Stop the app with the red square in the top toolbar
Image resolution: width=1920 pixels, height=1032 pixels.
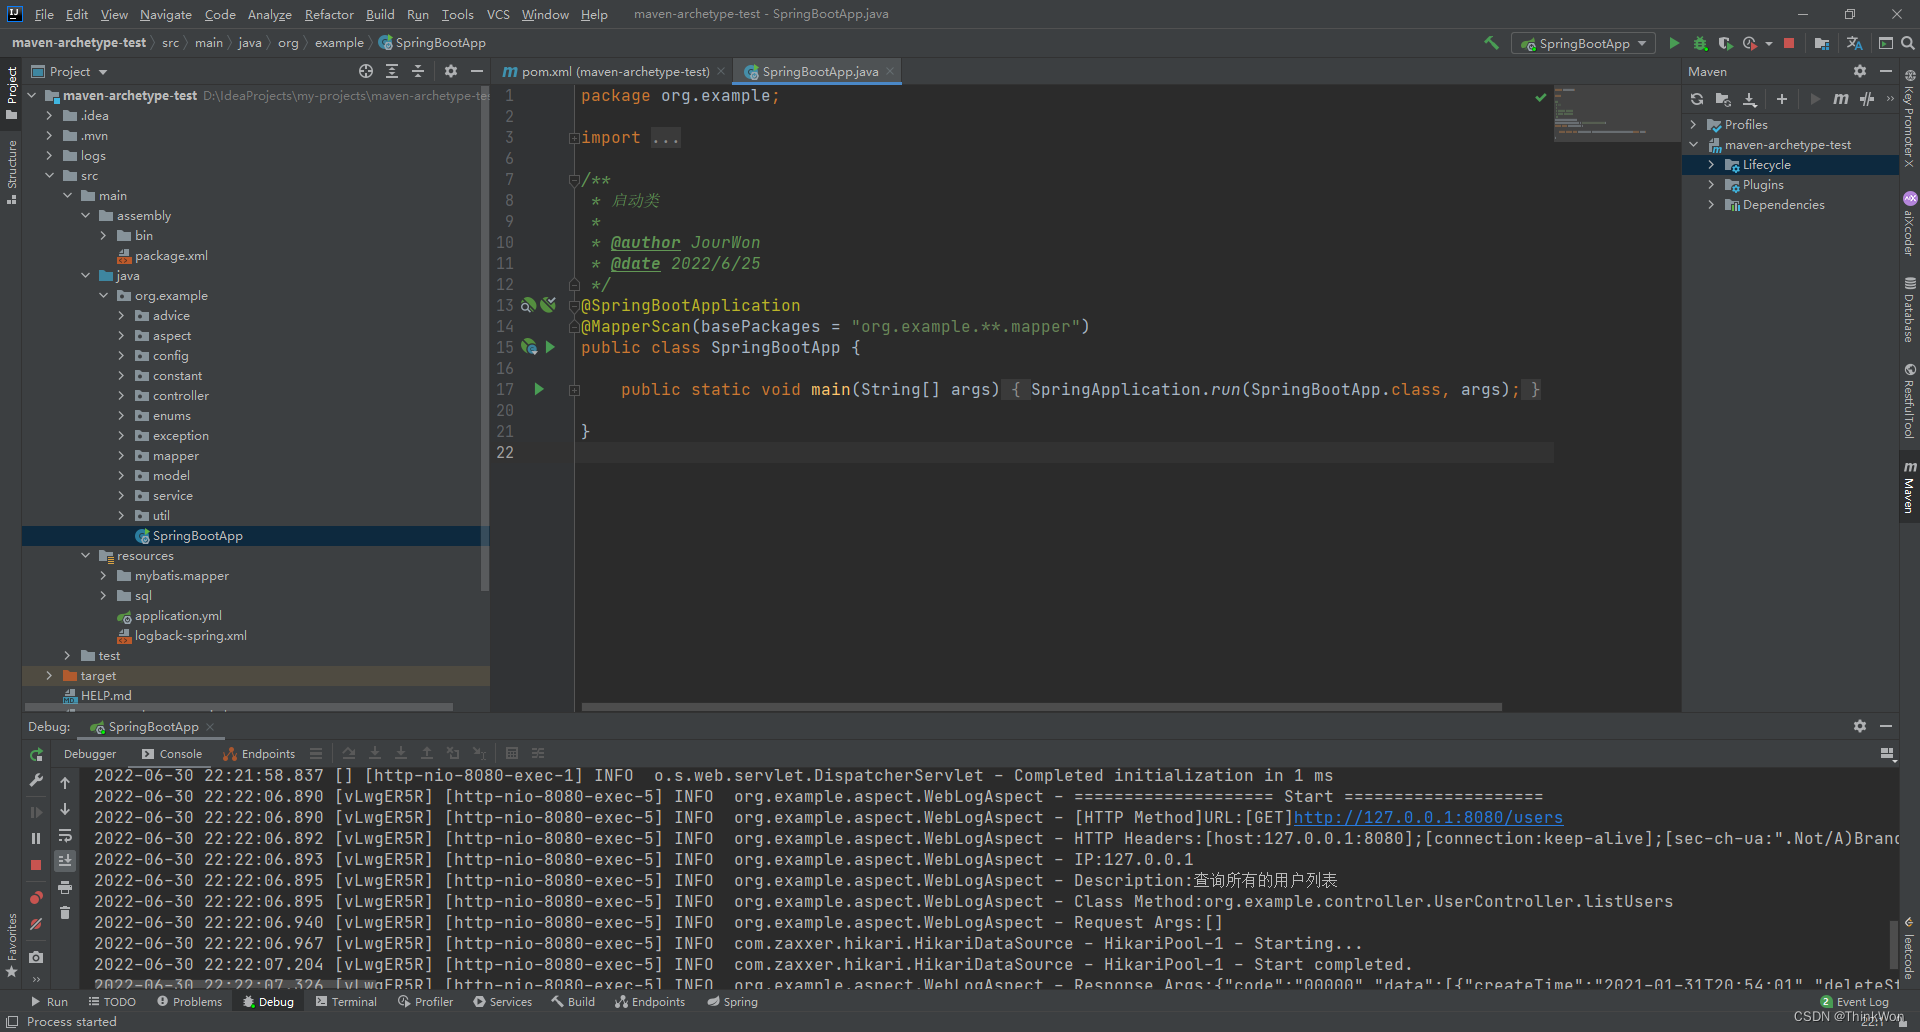pyautogui.click(x=1789, y=43)
